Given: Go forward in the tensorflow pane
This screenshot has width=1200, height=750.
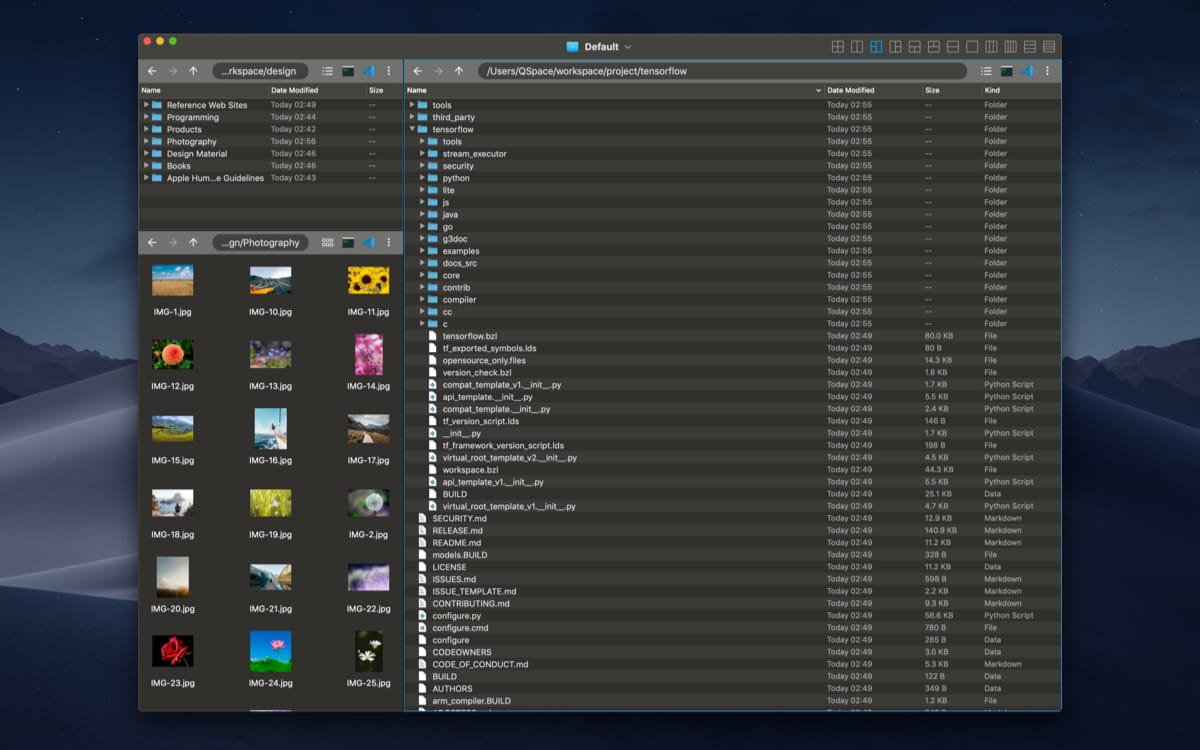Looking at the screenshot, I should pyautogui.click(x=438, y=71).
